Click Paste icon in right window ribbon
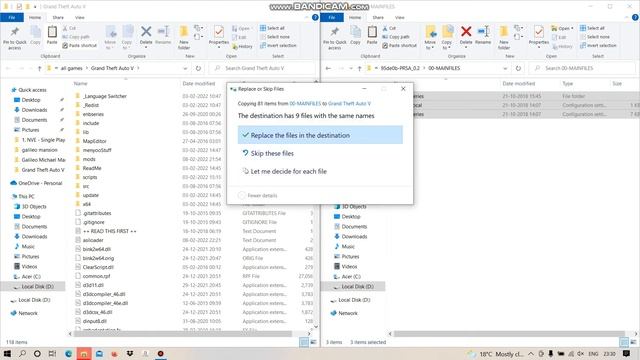Viewport: 640px width, 360px height. [372, 35]
